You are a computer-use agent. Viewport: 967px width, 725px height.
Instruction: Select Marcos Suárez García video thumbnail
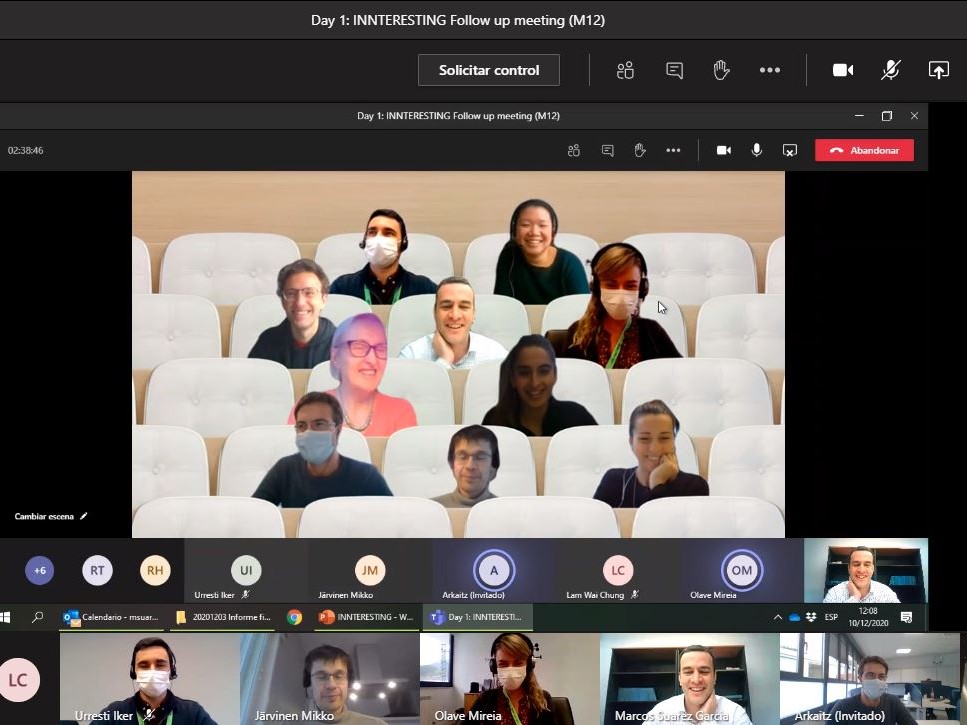690,678
